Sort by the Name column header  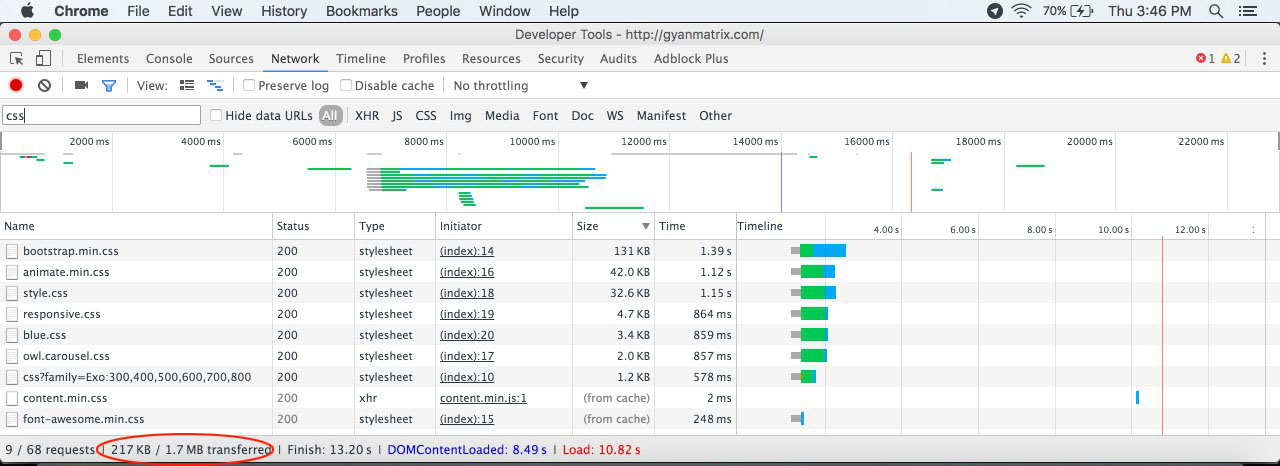pyautogui.click(x=136, y=226)
